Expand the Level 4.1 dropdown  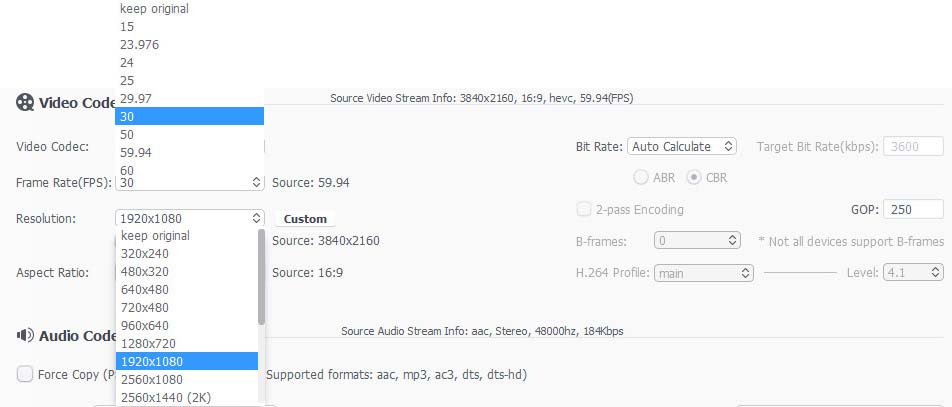coord(913,272)
